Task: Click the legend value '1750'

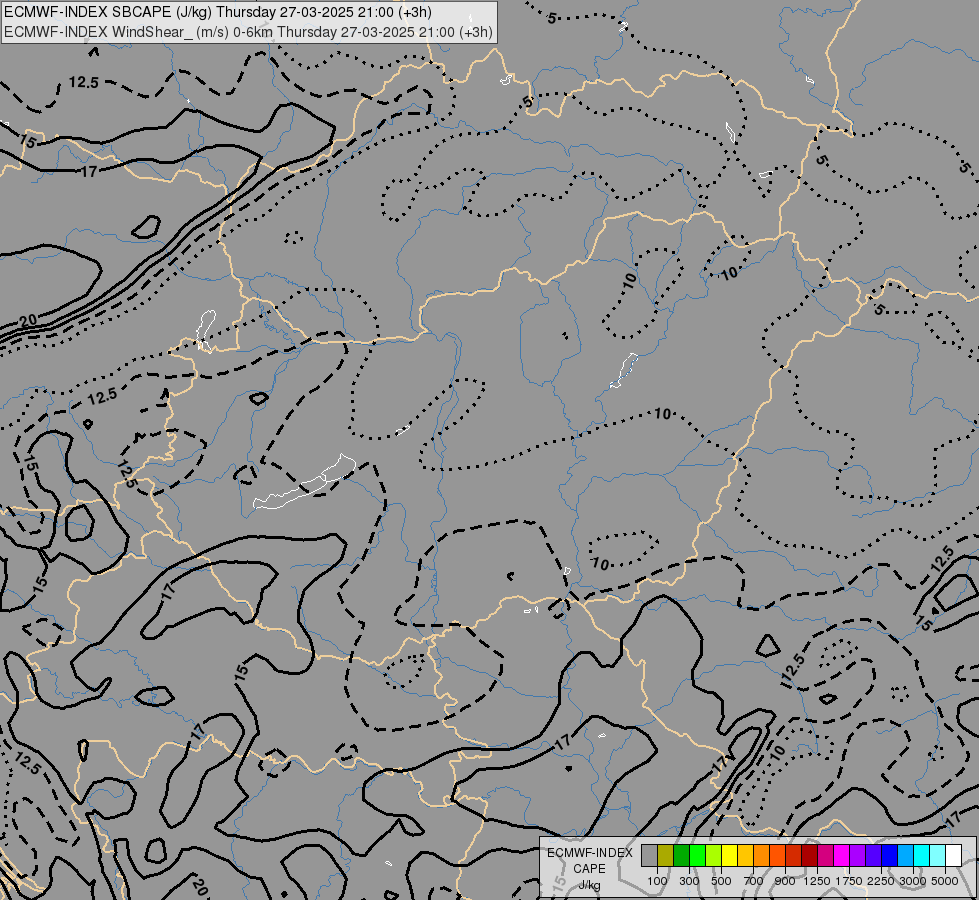Action: [849, 881]
